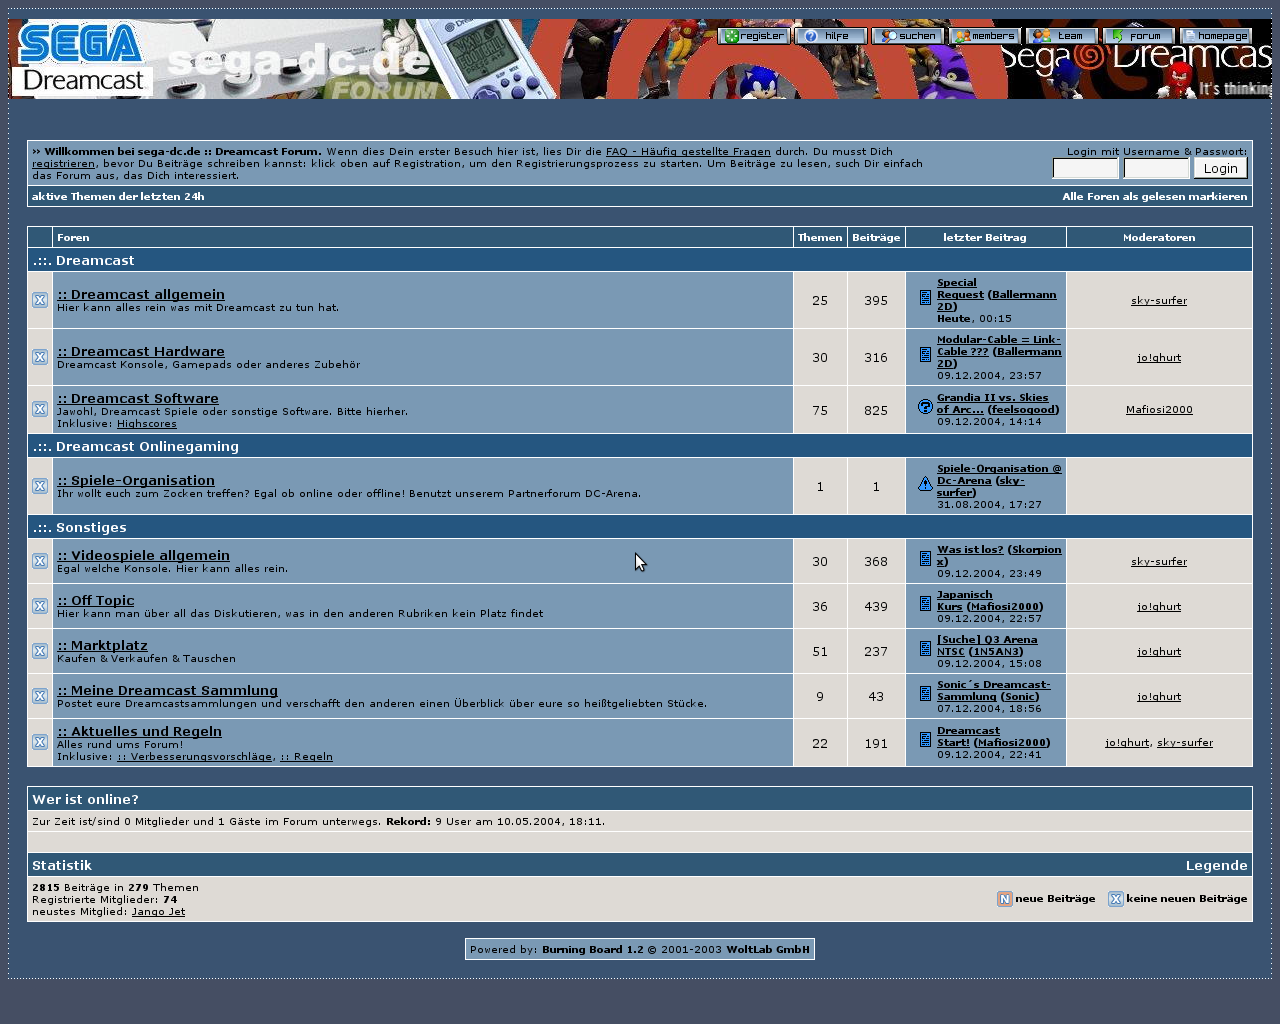
Task: Click status icon beside Dreamcast allgemein
Action: pyautogui.click(x=40, y=300)
